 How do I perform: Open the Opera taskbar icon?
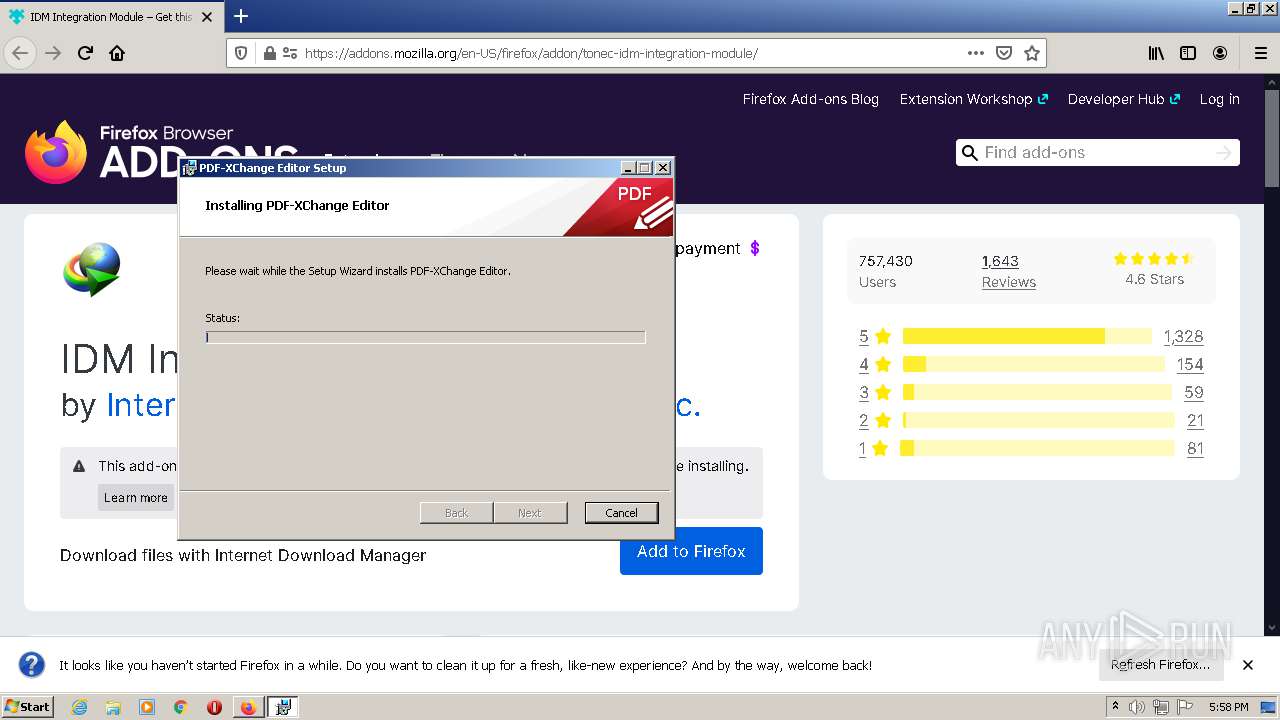214,707
